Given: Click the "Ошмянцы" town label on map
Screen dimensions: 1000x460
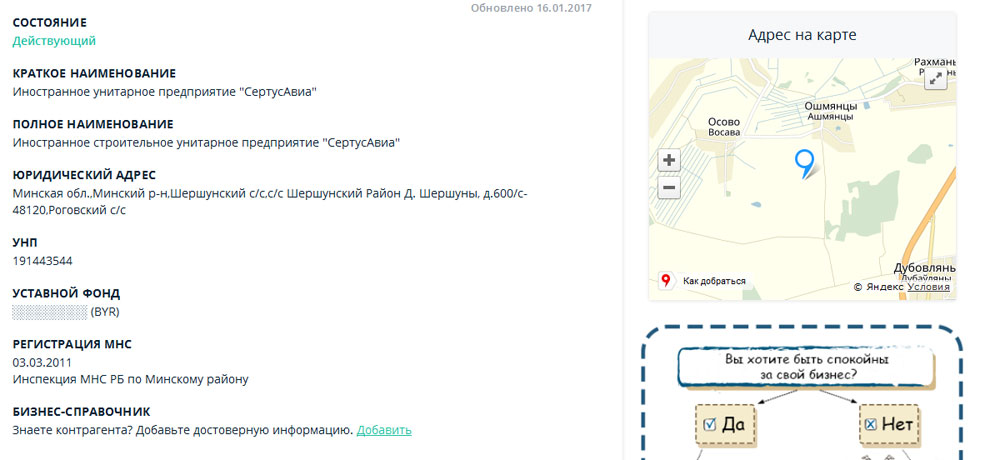Looking at the screenshot, I should point(829,104).
